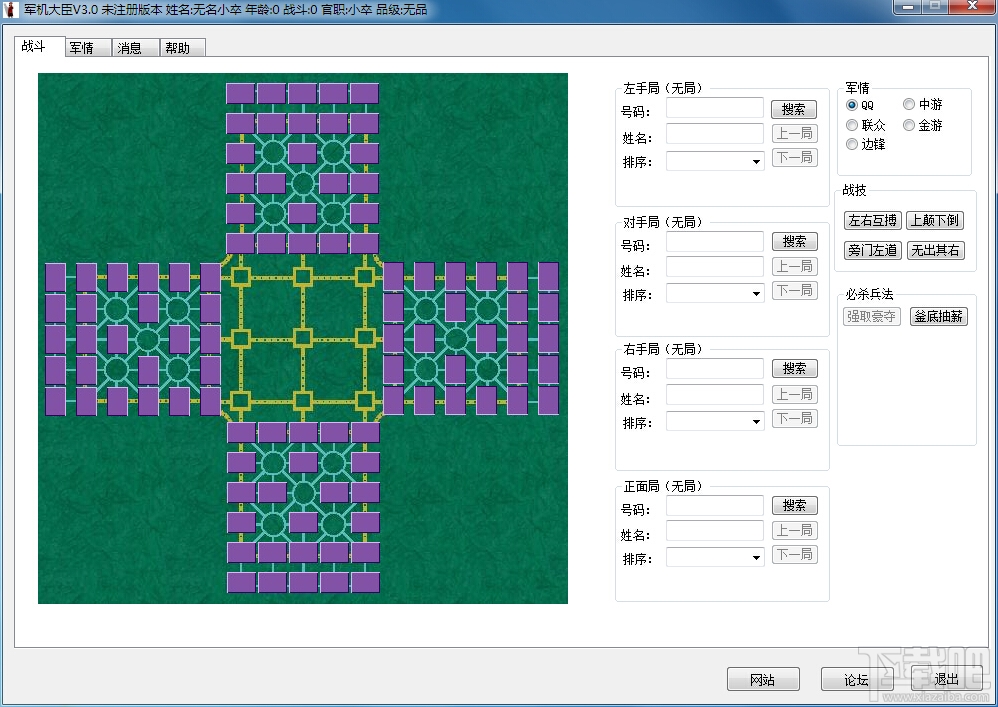Click the bottom-right purple piece of the bottom army
The height and width of the screenshot is (707, 998).
[365, 582]
